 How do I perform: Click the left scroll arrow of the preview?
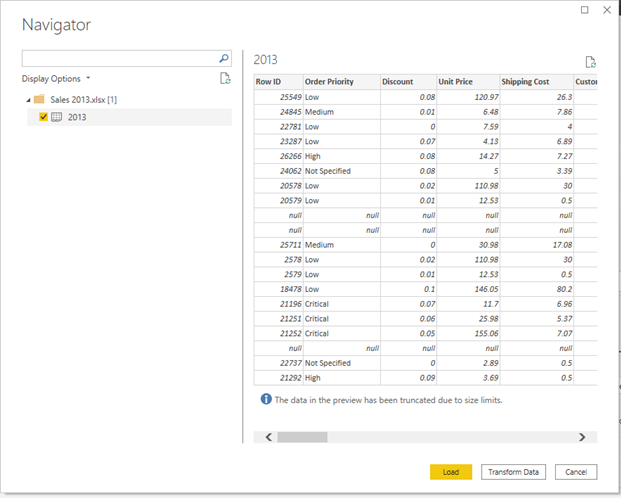(x=269, y=437)
